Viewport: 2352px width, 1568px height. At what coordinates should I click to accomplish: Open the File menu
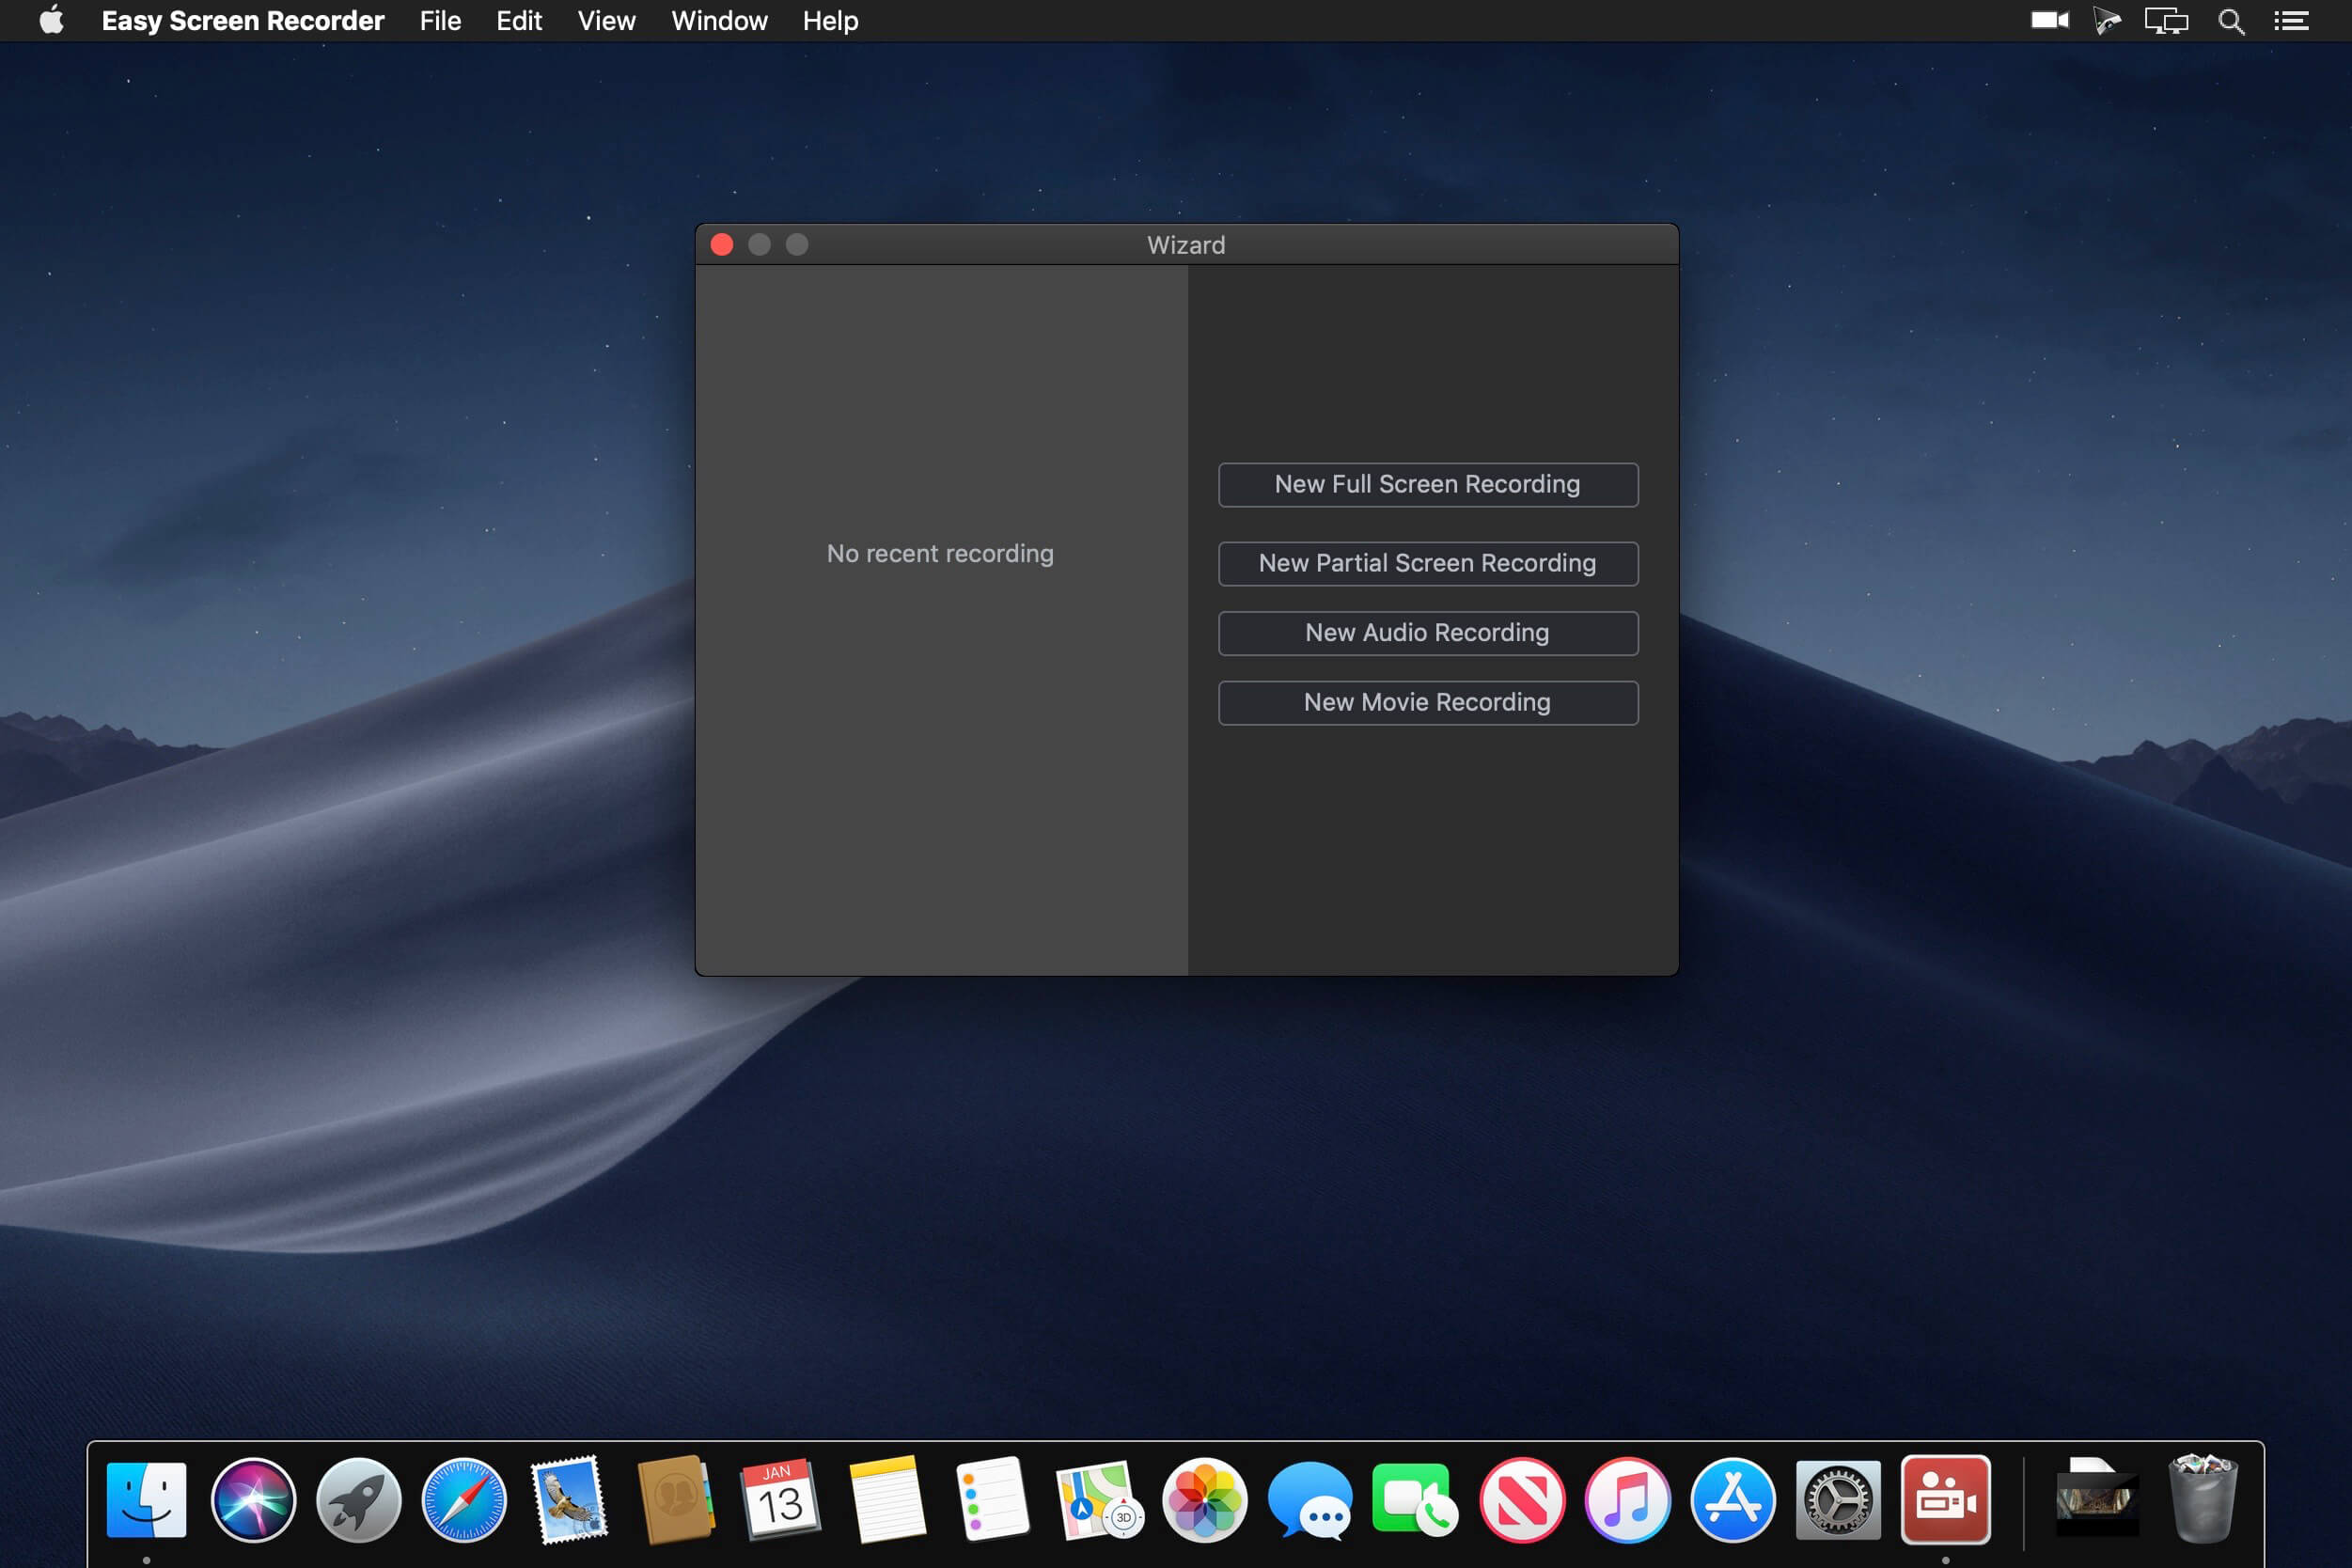click(x=440, y=21)
